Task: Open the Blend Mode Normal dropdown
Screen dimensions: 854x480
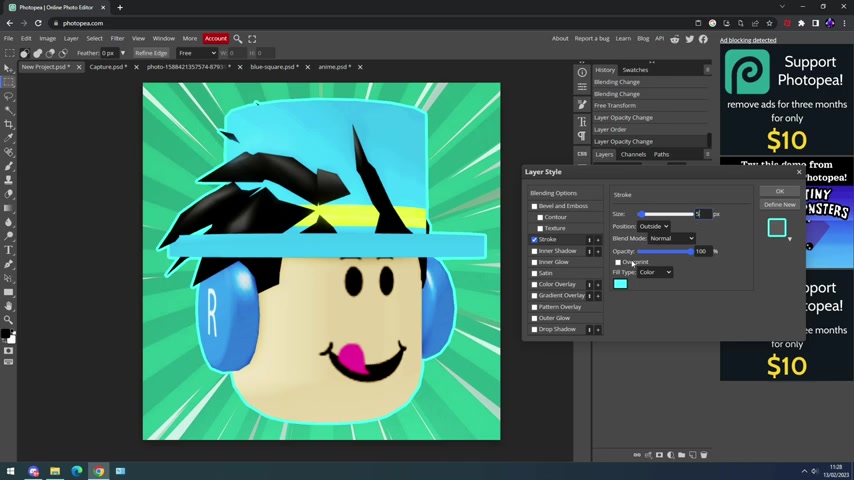Action: [x=672, y=238]
